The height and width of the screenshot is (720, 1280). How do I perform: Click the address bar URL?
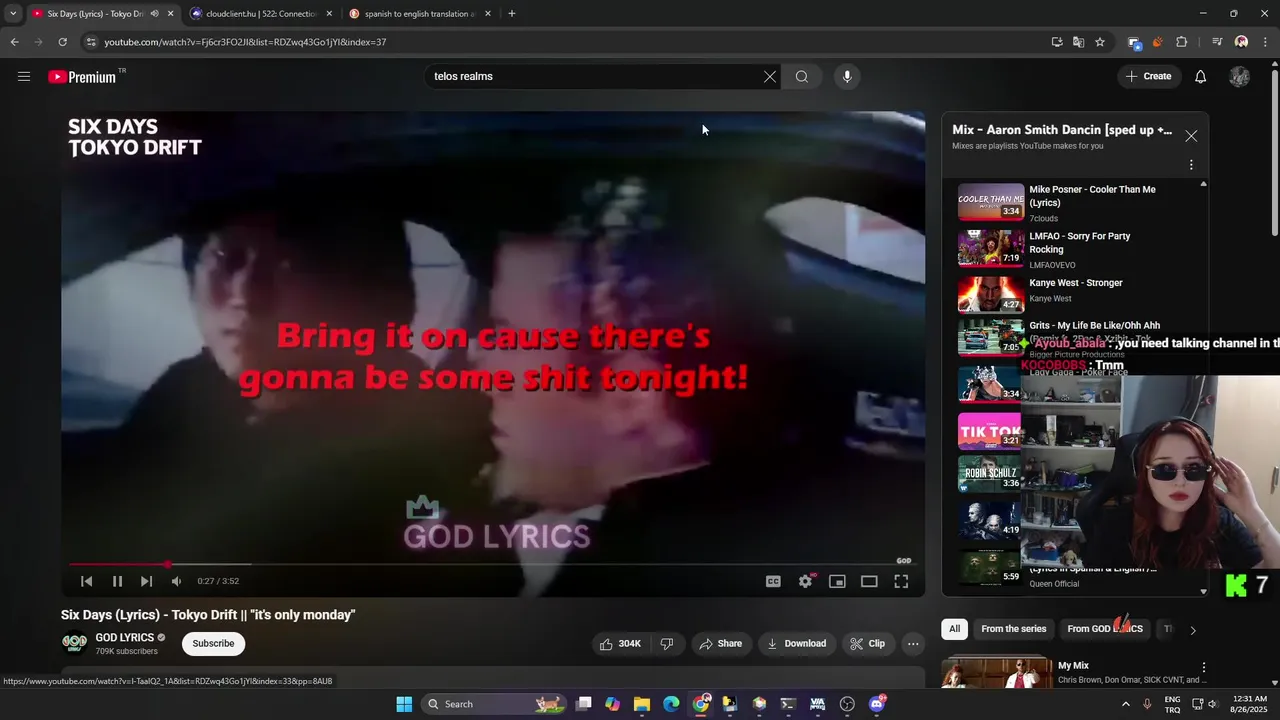point(245,42)
